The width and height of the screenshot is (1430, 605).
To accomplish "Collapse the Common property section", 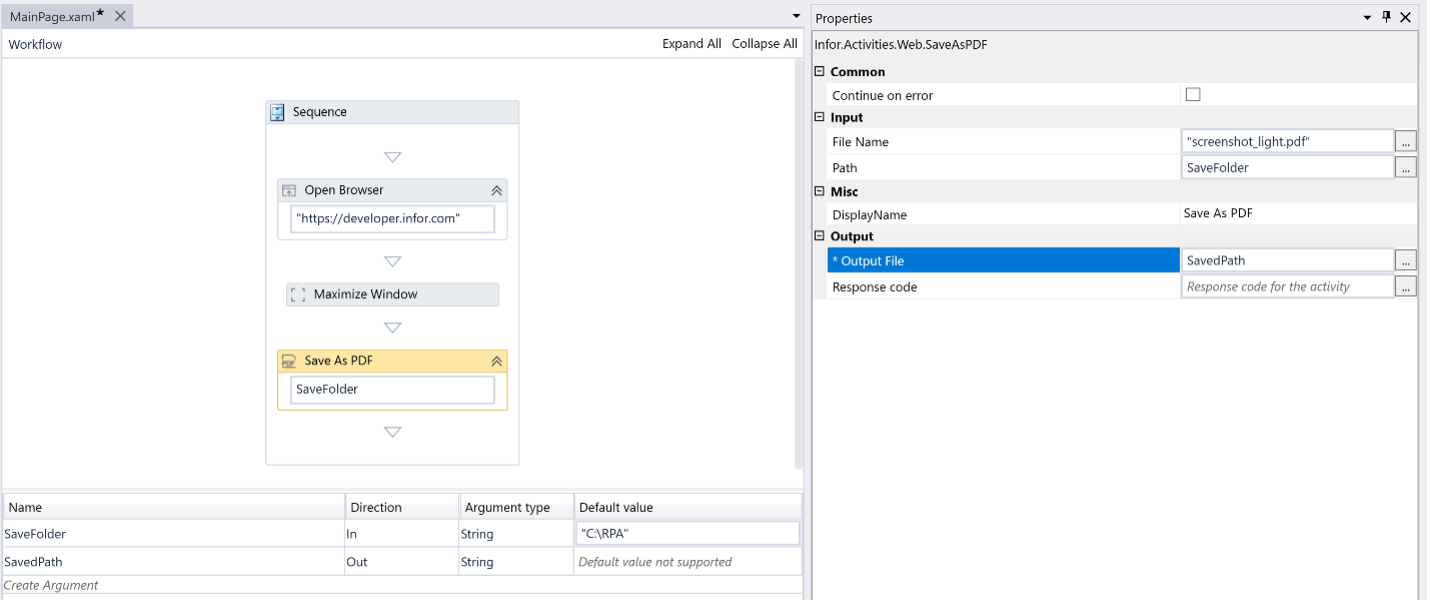I will pos(820,72).
